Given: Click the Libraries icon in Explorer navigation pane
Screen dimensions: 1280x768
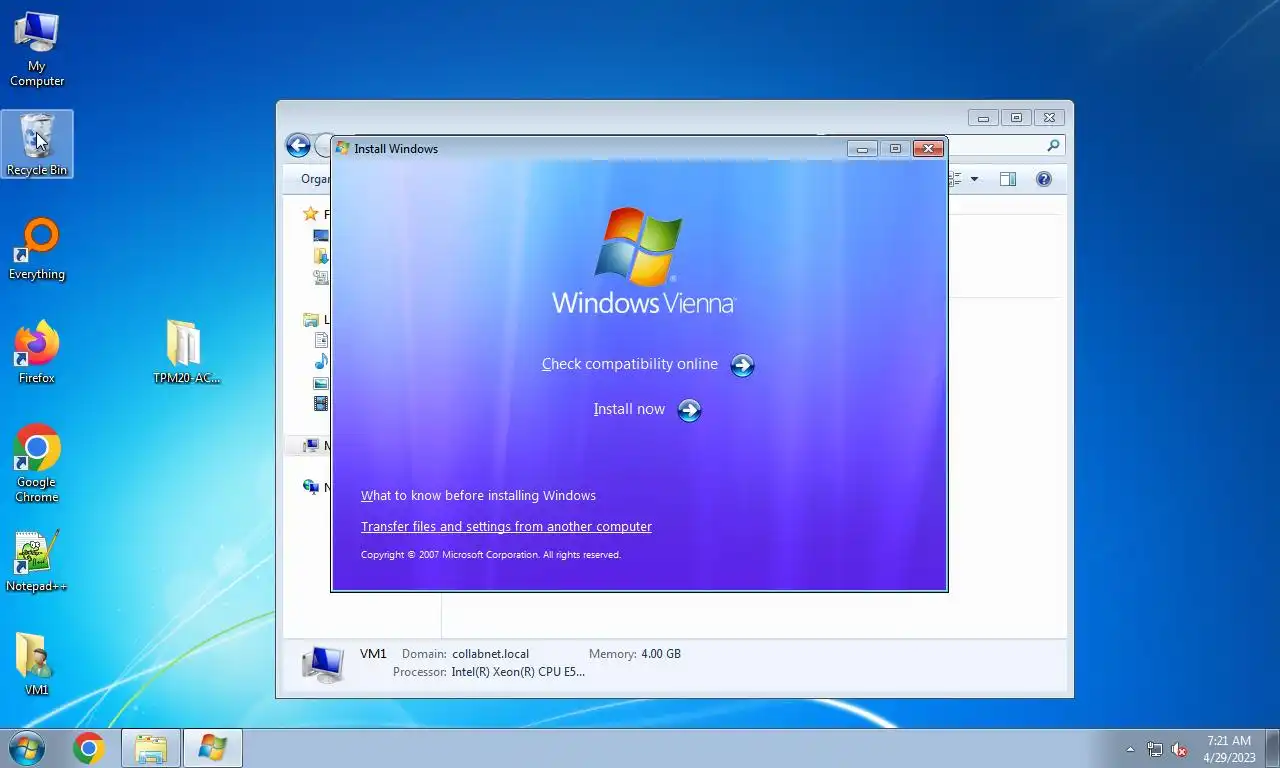Looking at the screenshot, I should 311,320.
